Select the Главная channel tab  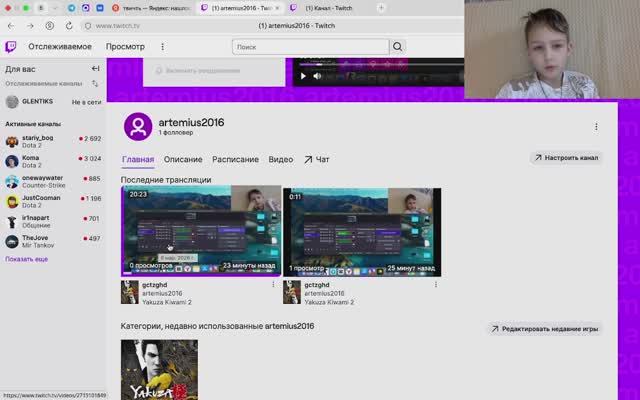point(138,160)
